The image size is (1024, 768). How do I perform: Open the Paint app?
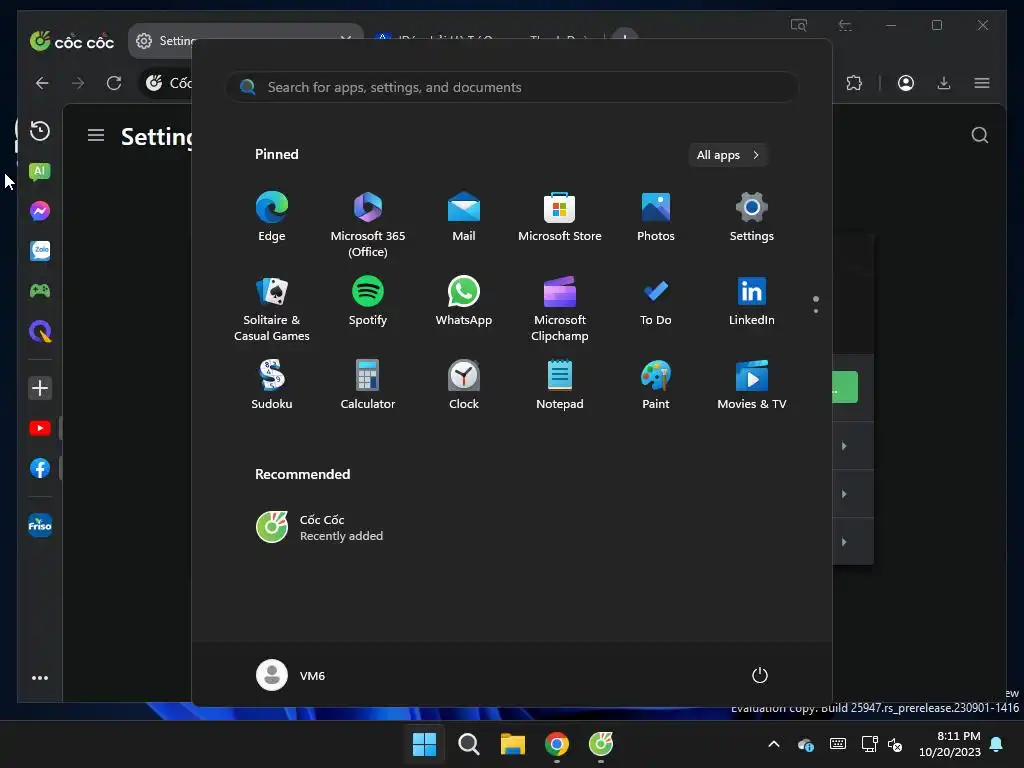(x=656, y=385)
